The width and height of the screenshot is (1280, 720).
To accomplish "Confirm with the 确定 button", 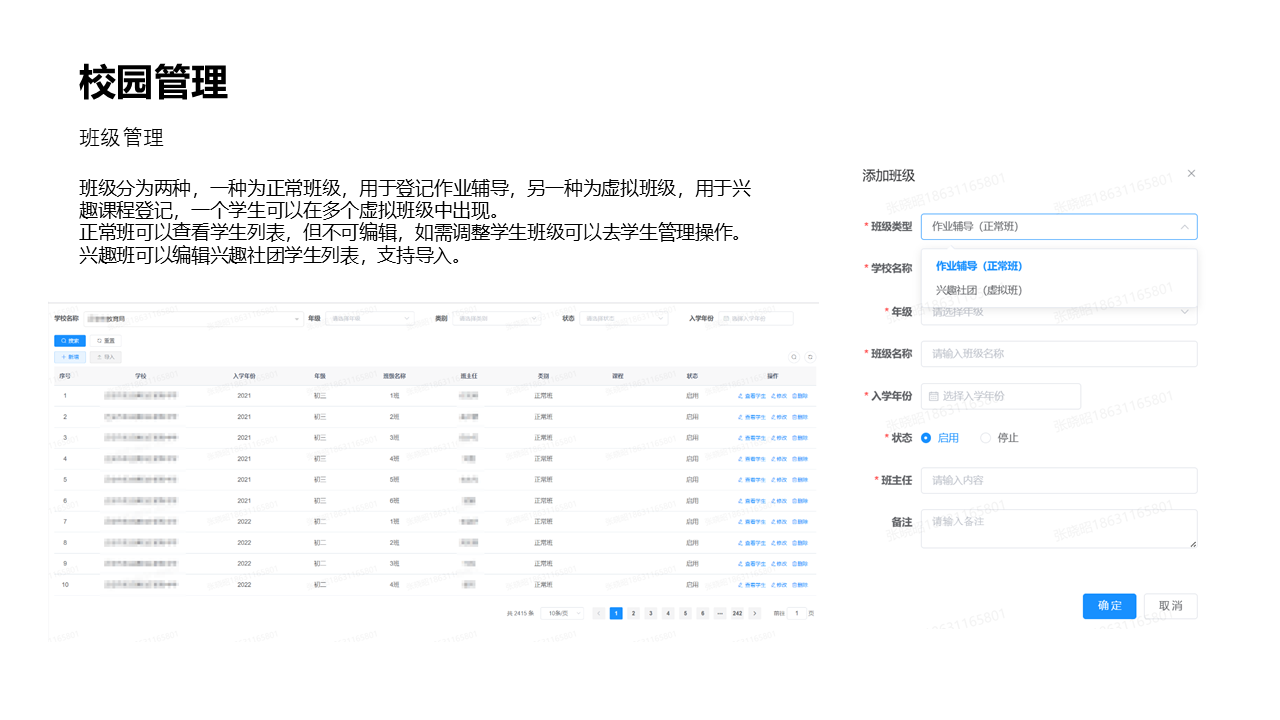I will [x=1109, y=606].
